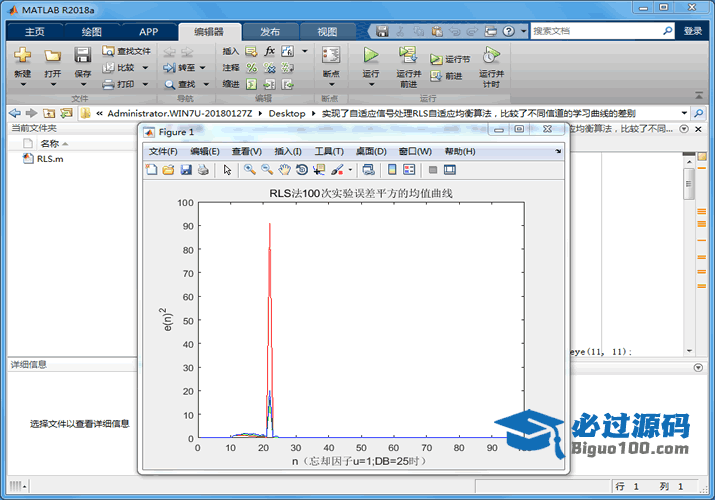
Task: Open the 查看(V) menu in Figure 1
Action: pyautogui.click(x=247, y=151)
